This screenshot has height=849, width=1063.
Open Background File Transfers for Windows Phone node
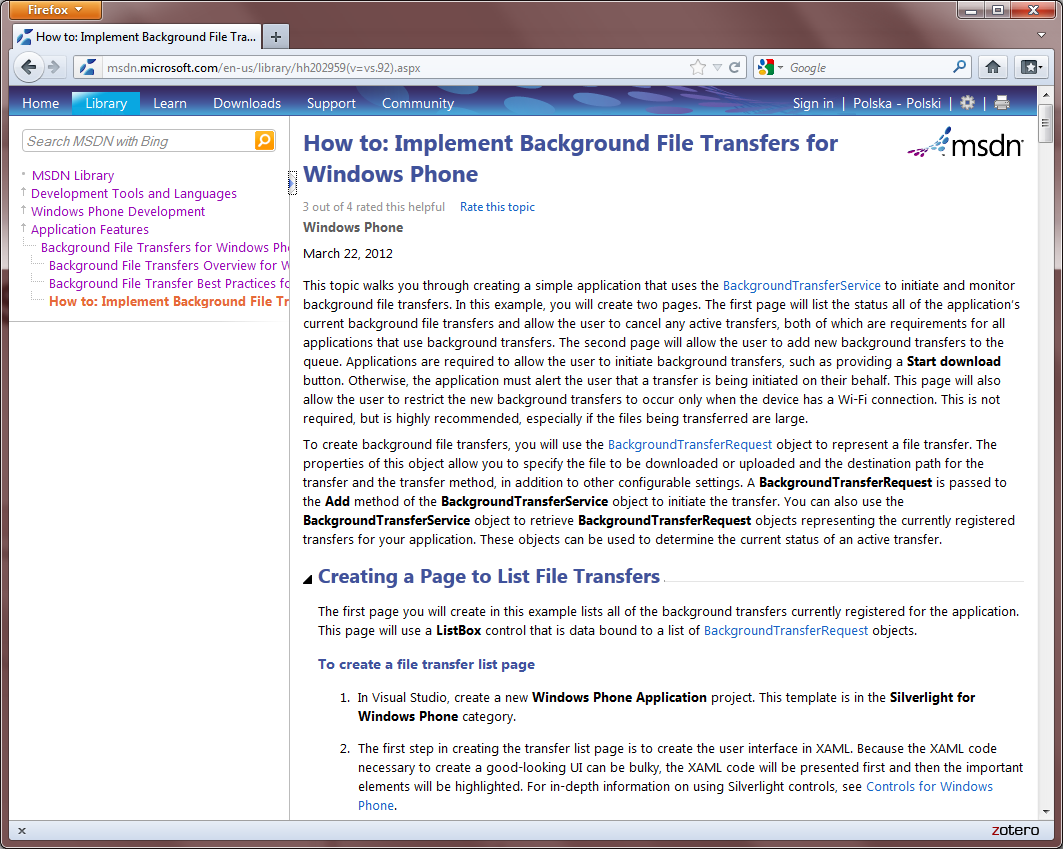(165, 248)
